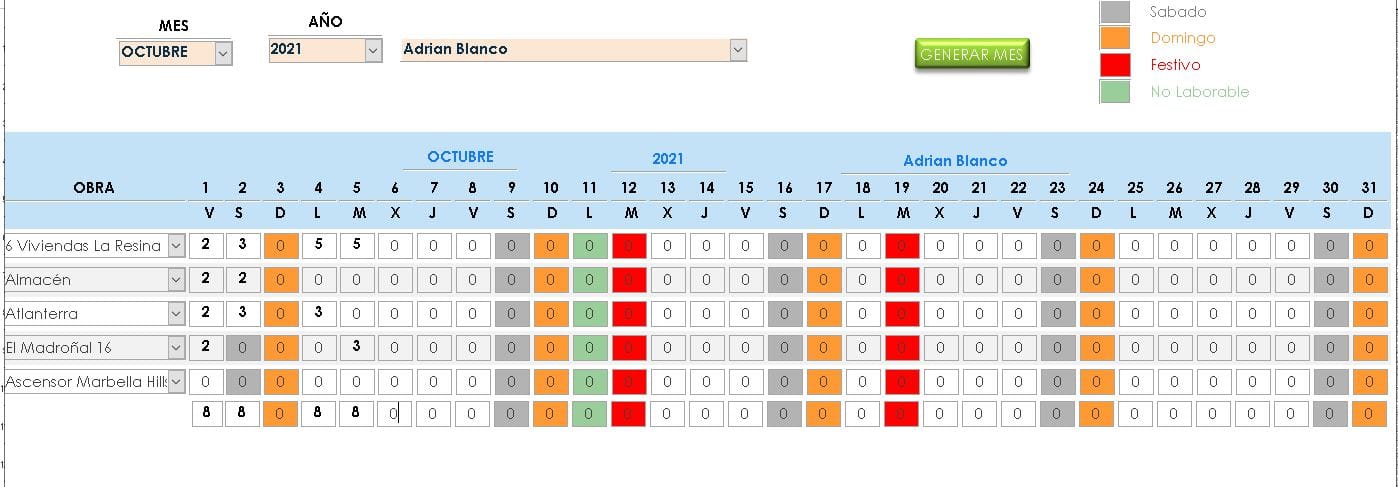The image size is (1398, 487).
Task: Click the grey Sabado legend swatch
Action: click(x=1114, y=12)
